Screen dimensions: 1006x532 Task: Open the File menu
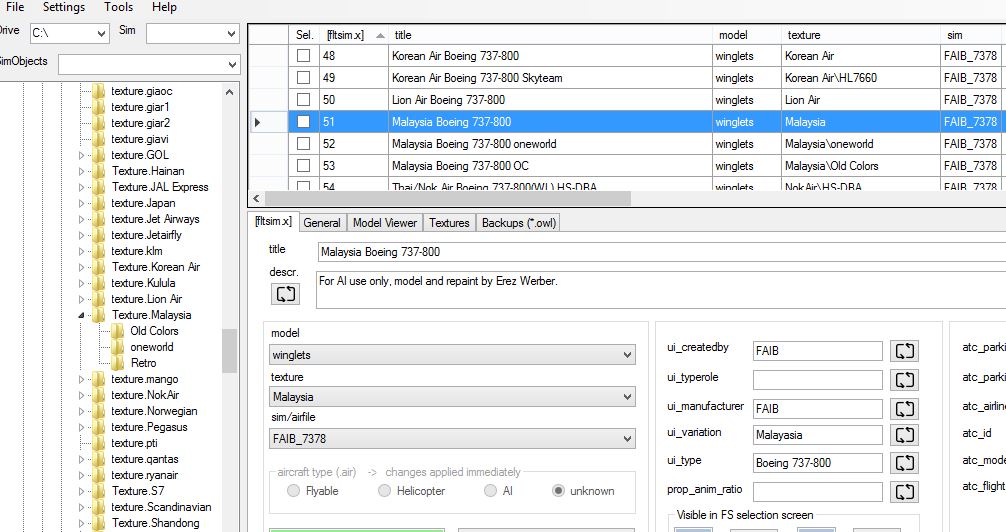click(15, 7)
